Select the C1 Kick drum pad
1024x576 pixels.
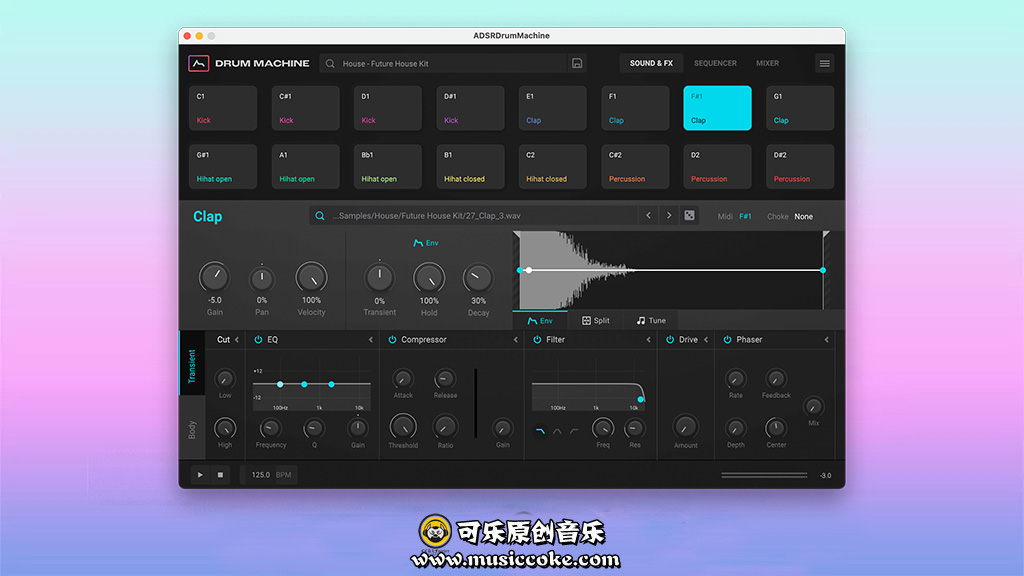223,108
